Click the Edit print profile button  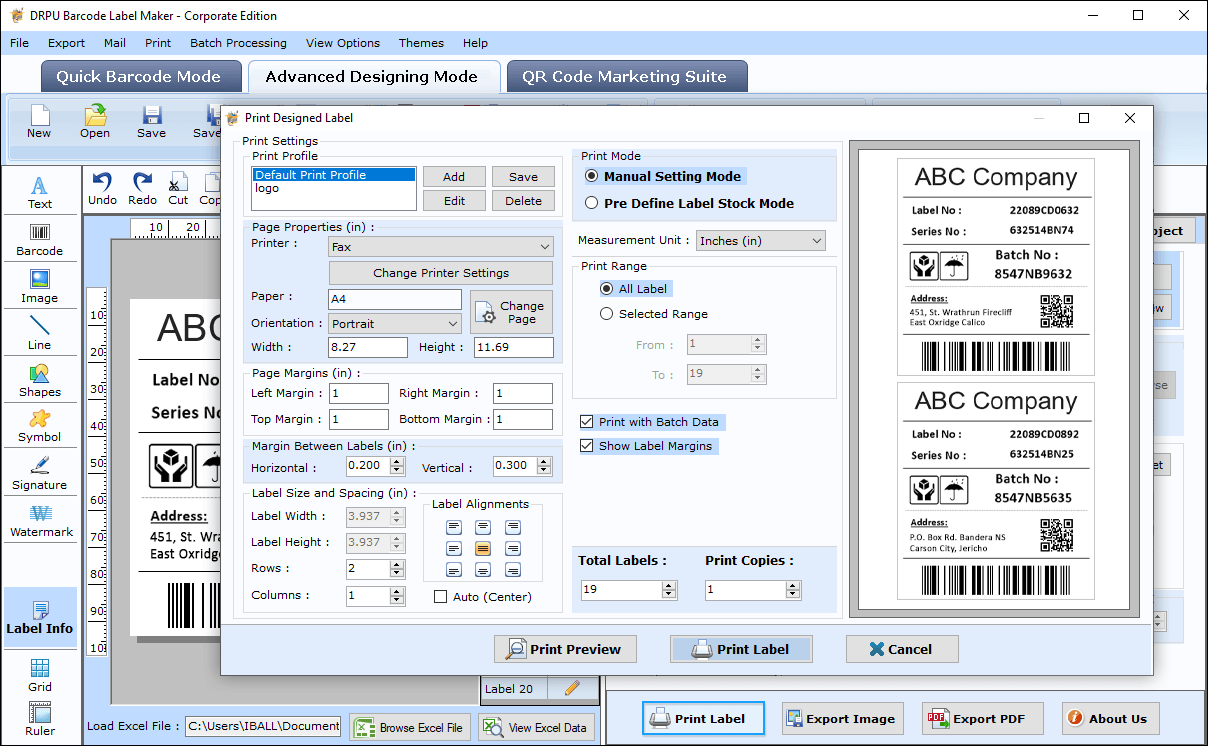[454, 201]
